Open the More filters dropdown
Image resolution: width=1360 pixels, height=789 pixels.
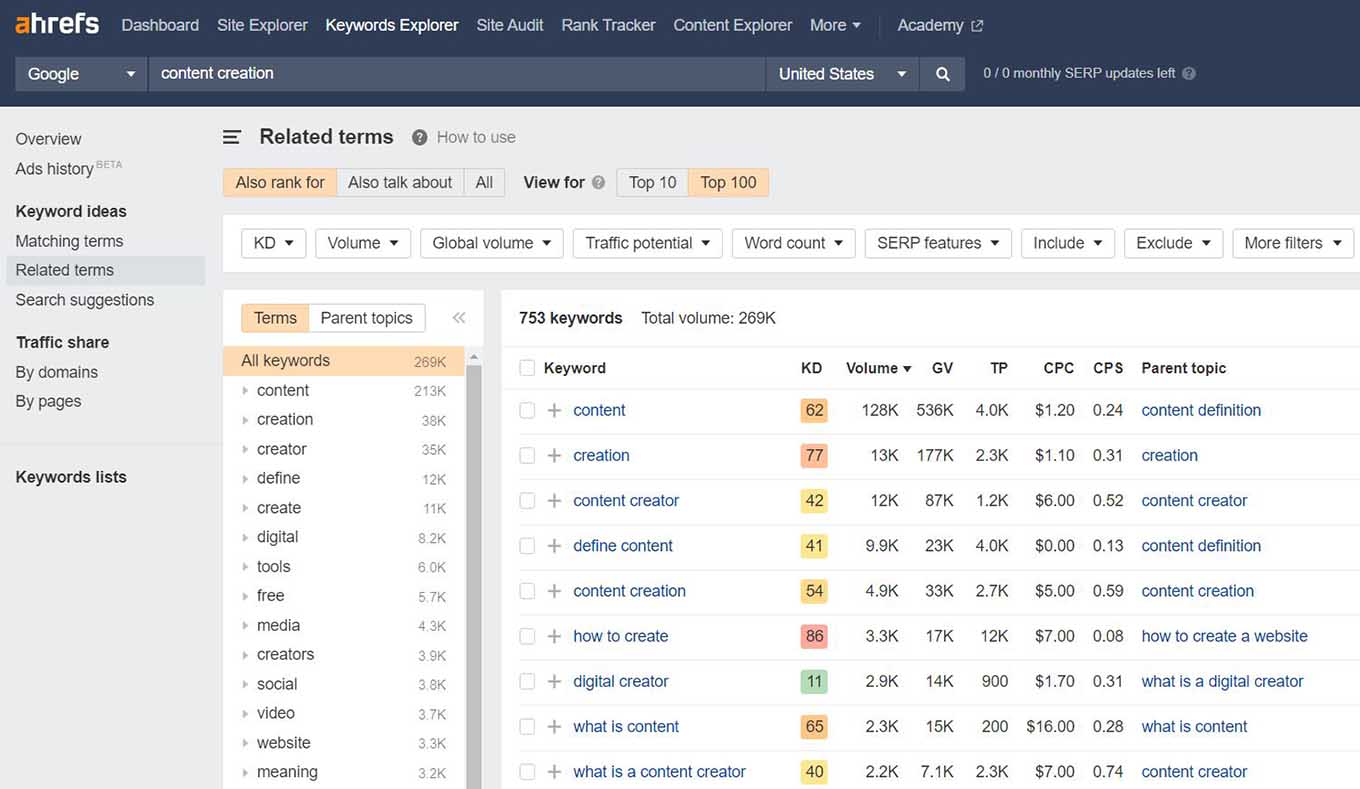[x=1294, y=243]
